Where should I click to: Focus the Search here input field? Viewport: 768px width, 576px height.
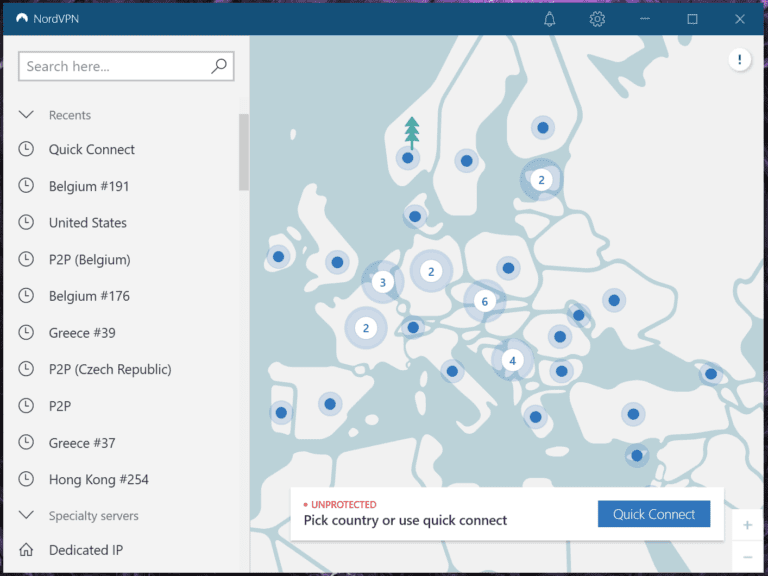pyautogui.click(x=115, y=66)
